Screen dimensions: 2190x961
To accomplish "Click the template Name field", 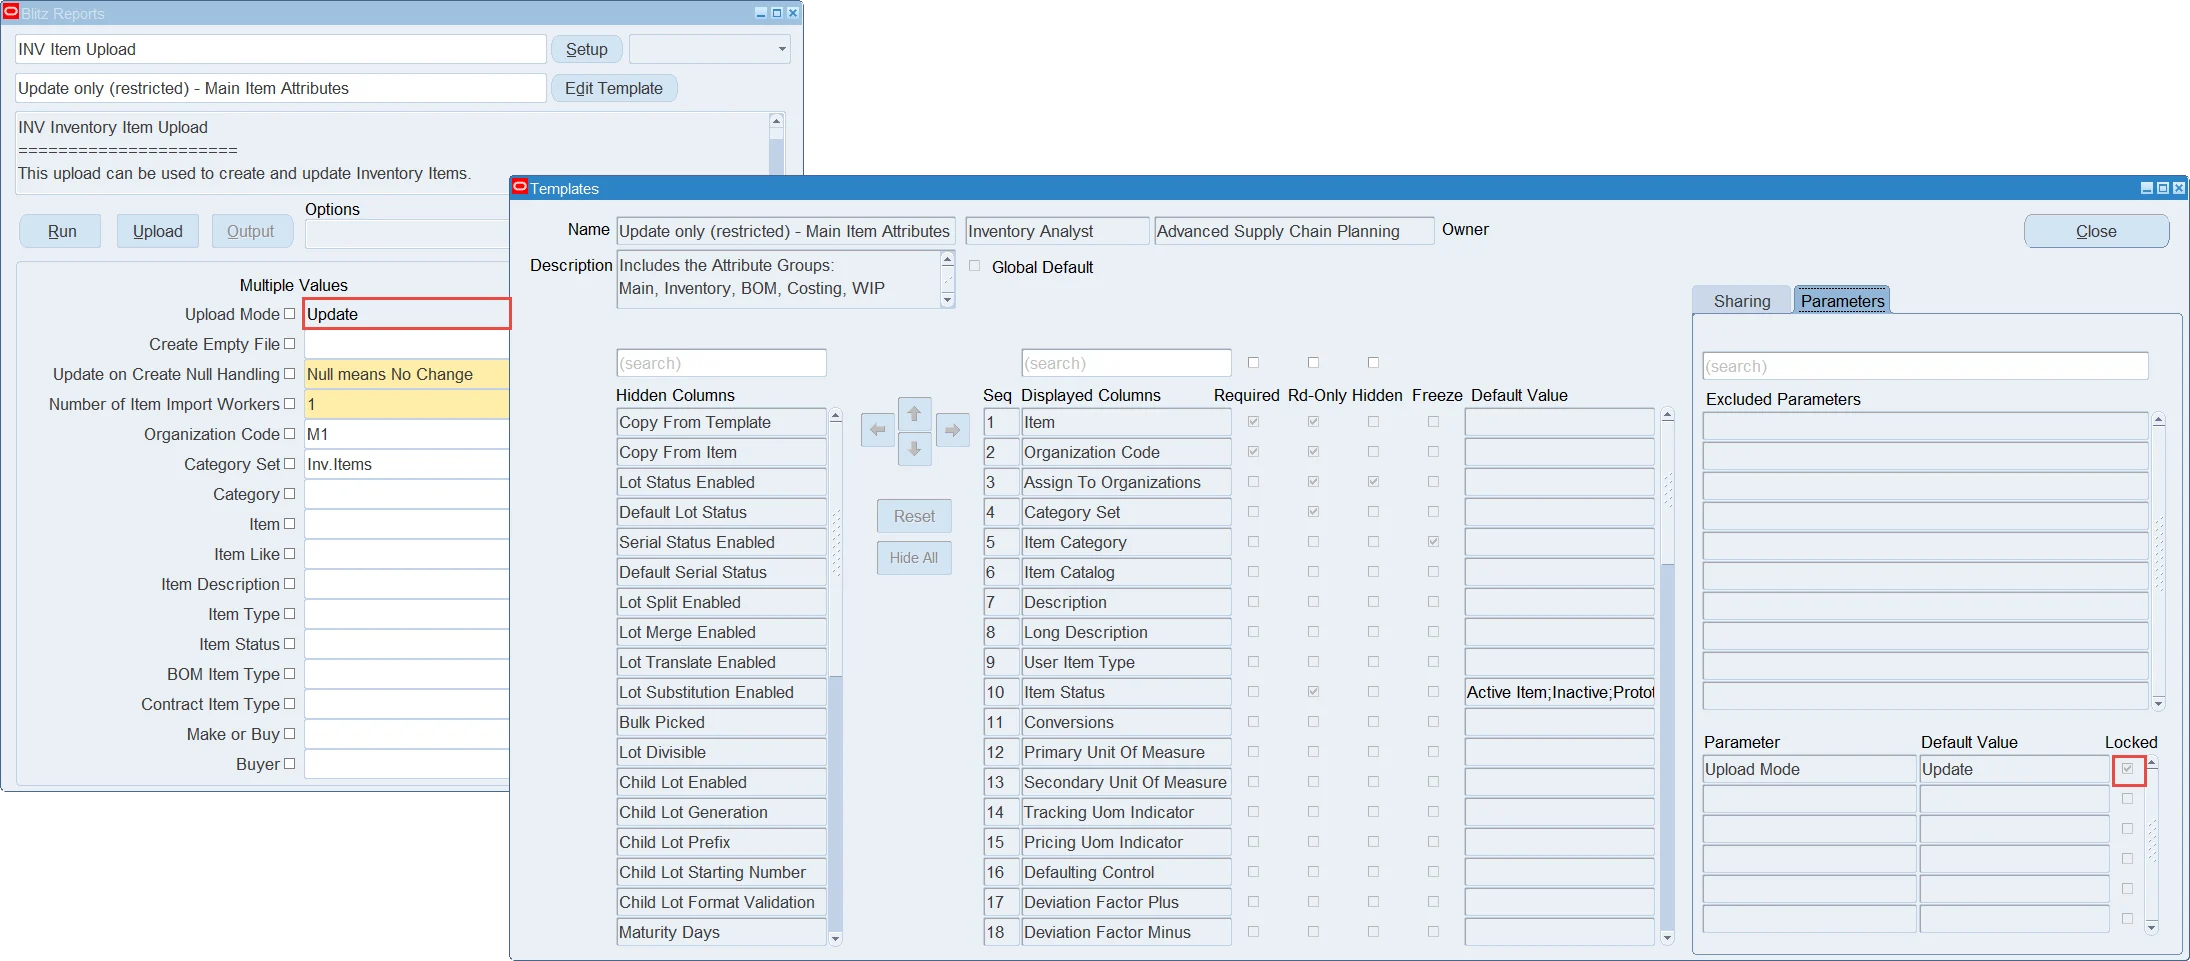I will click(785, 231).
